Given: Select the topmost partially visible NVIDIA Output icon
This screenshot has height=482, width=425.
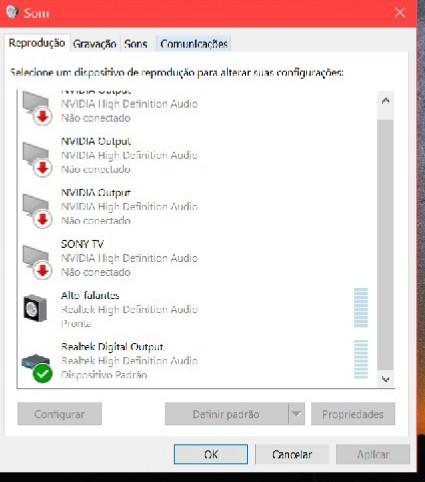Looking at the screenshot, I should pyautogui.click(x=37, y=108).
